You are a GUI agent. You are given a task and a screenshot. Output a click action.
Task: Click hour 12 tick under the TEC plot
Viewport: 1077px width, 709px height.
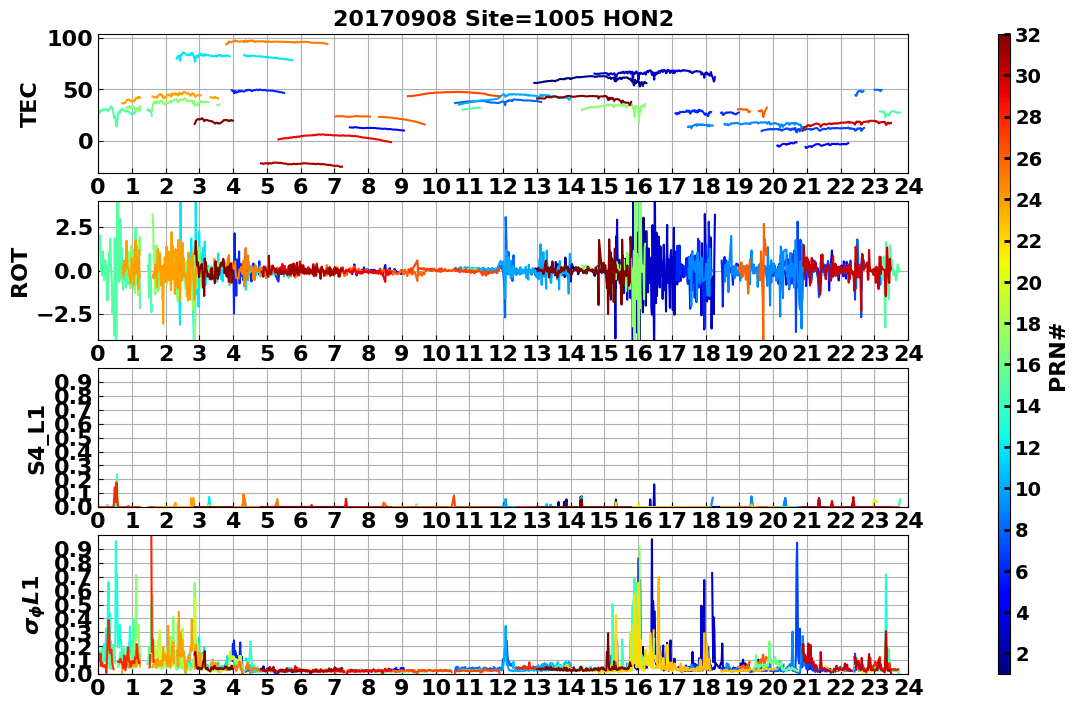point(503,186)
